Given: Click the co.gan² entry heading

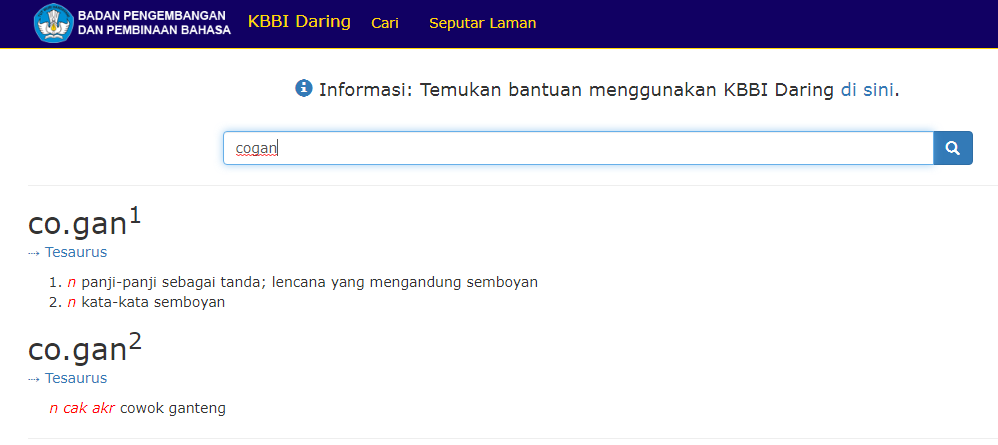Looking at the screenshot, I should tap(85, 349).
